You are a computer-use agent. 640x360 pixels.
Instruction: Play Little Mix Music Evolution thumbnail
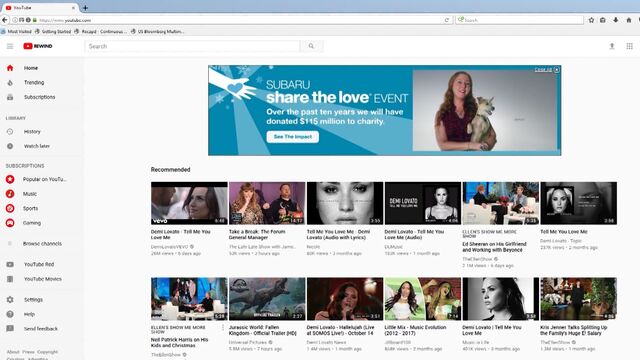point(423,299)
